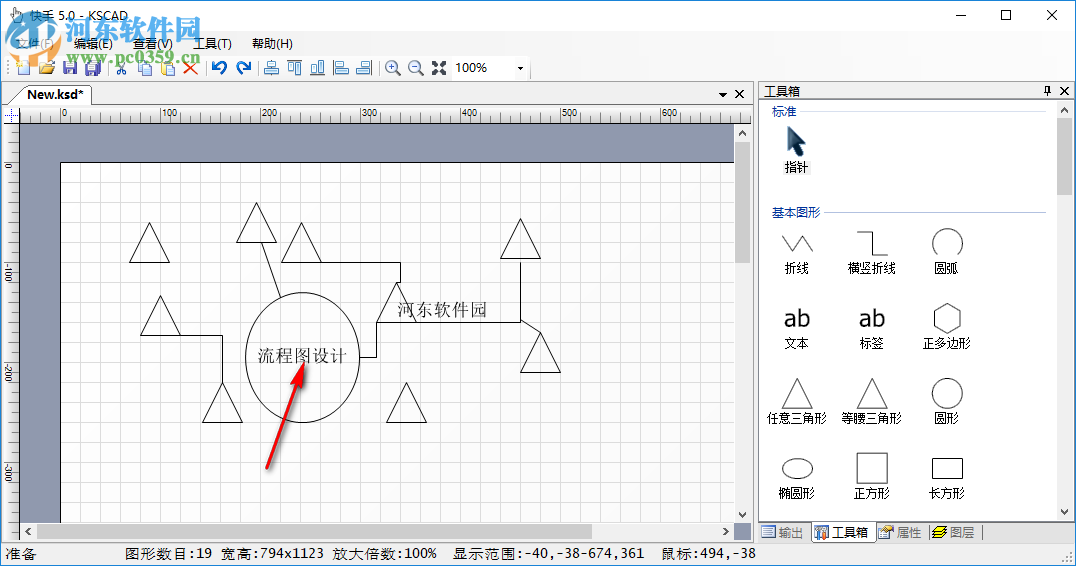Zoom out with the magnifier minus icon
Viewport: 1076px width, 566px height.
416,67
